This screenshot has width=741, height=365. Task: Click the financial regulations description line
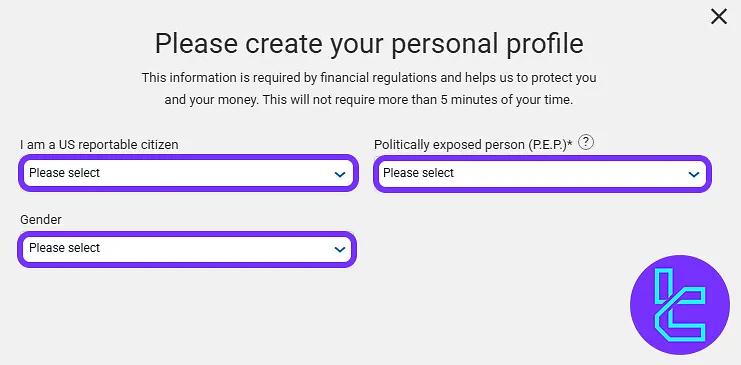tap(369, 78)
